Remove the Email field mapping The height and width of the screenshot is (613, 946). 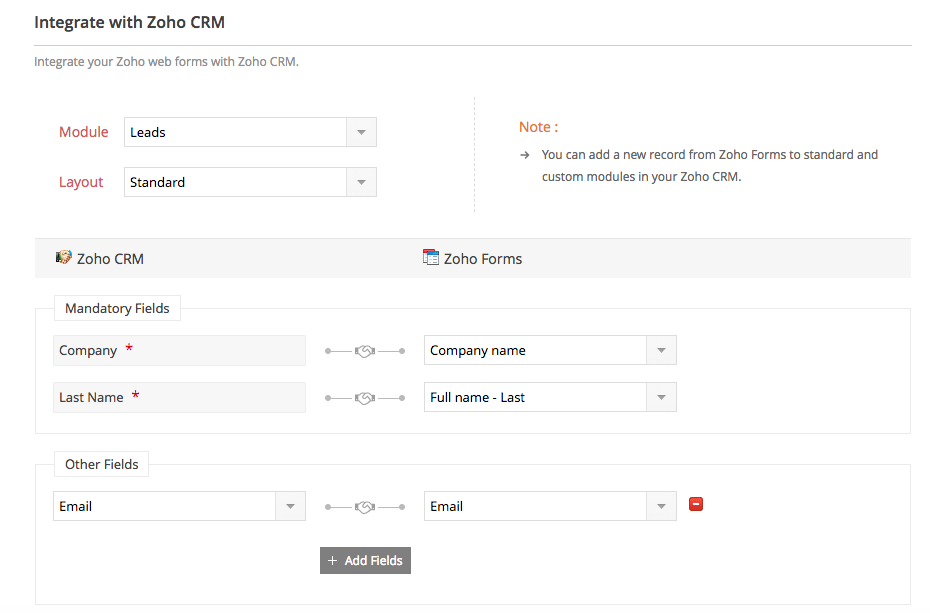[x=696, y=504]
